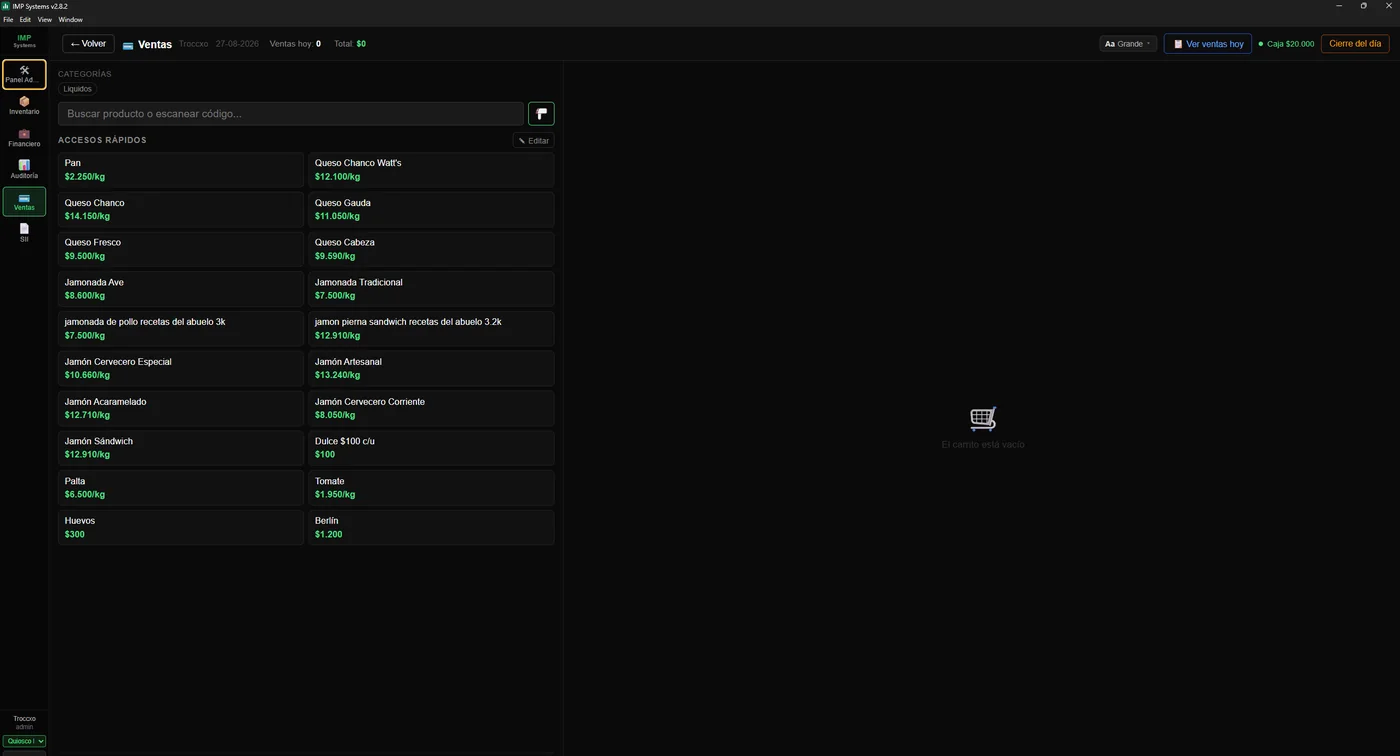Focus the product search field

(291, 113)
